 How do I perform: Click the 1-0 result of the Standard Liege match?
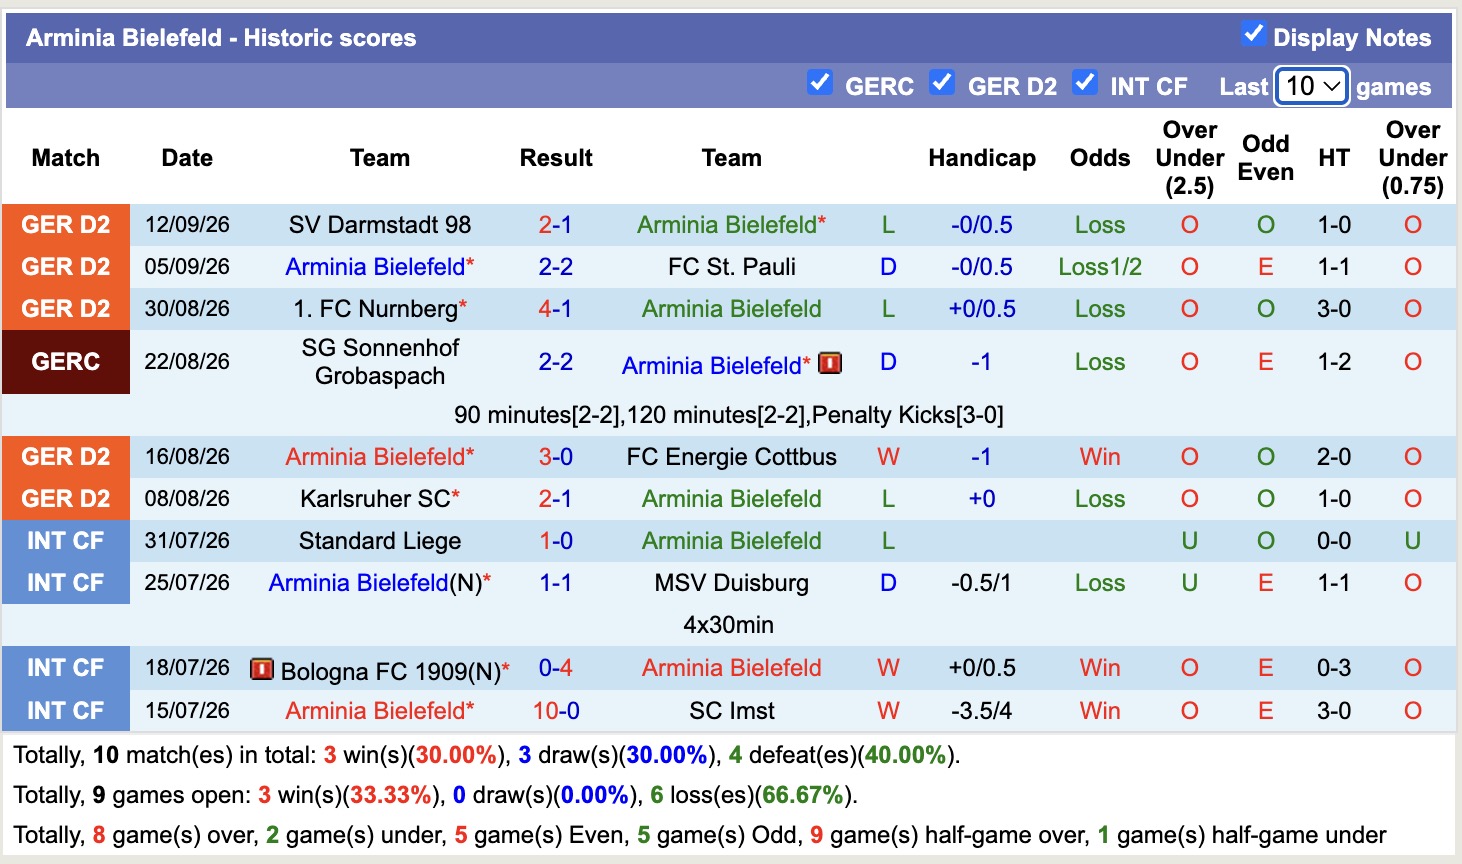point(556,541)
